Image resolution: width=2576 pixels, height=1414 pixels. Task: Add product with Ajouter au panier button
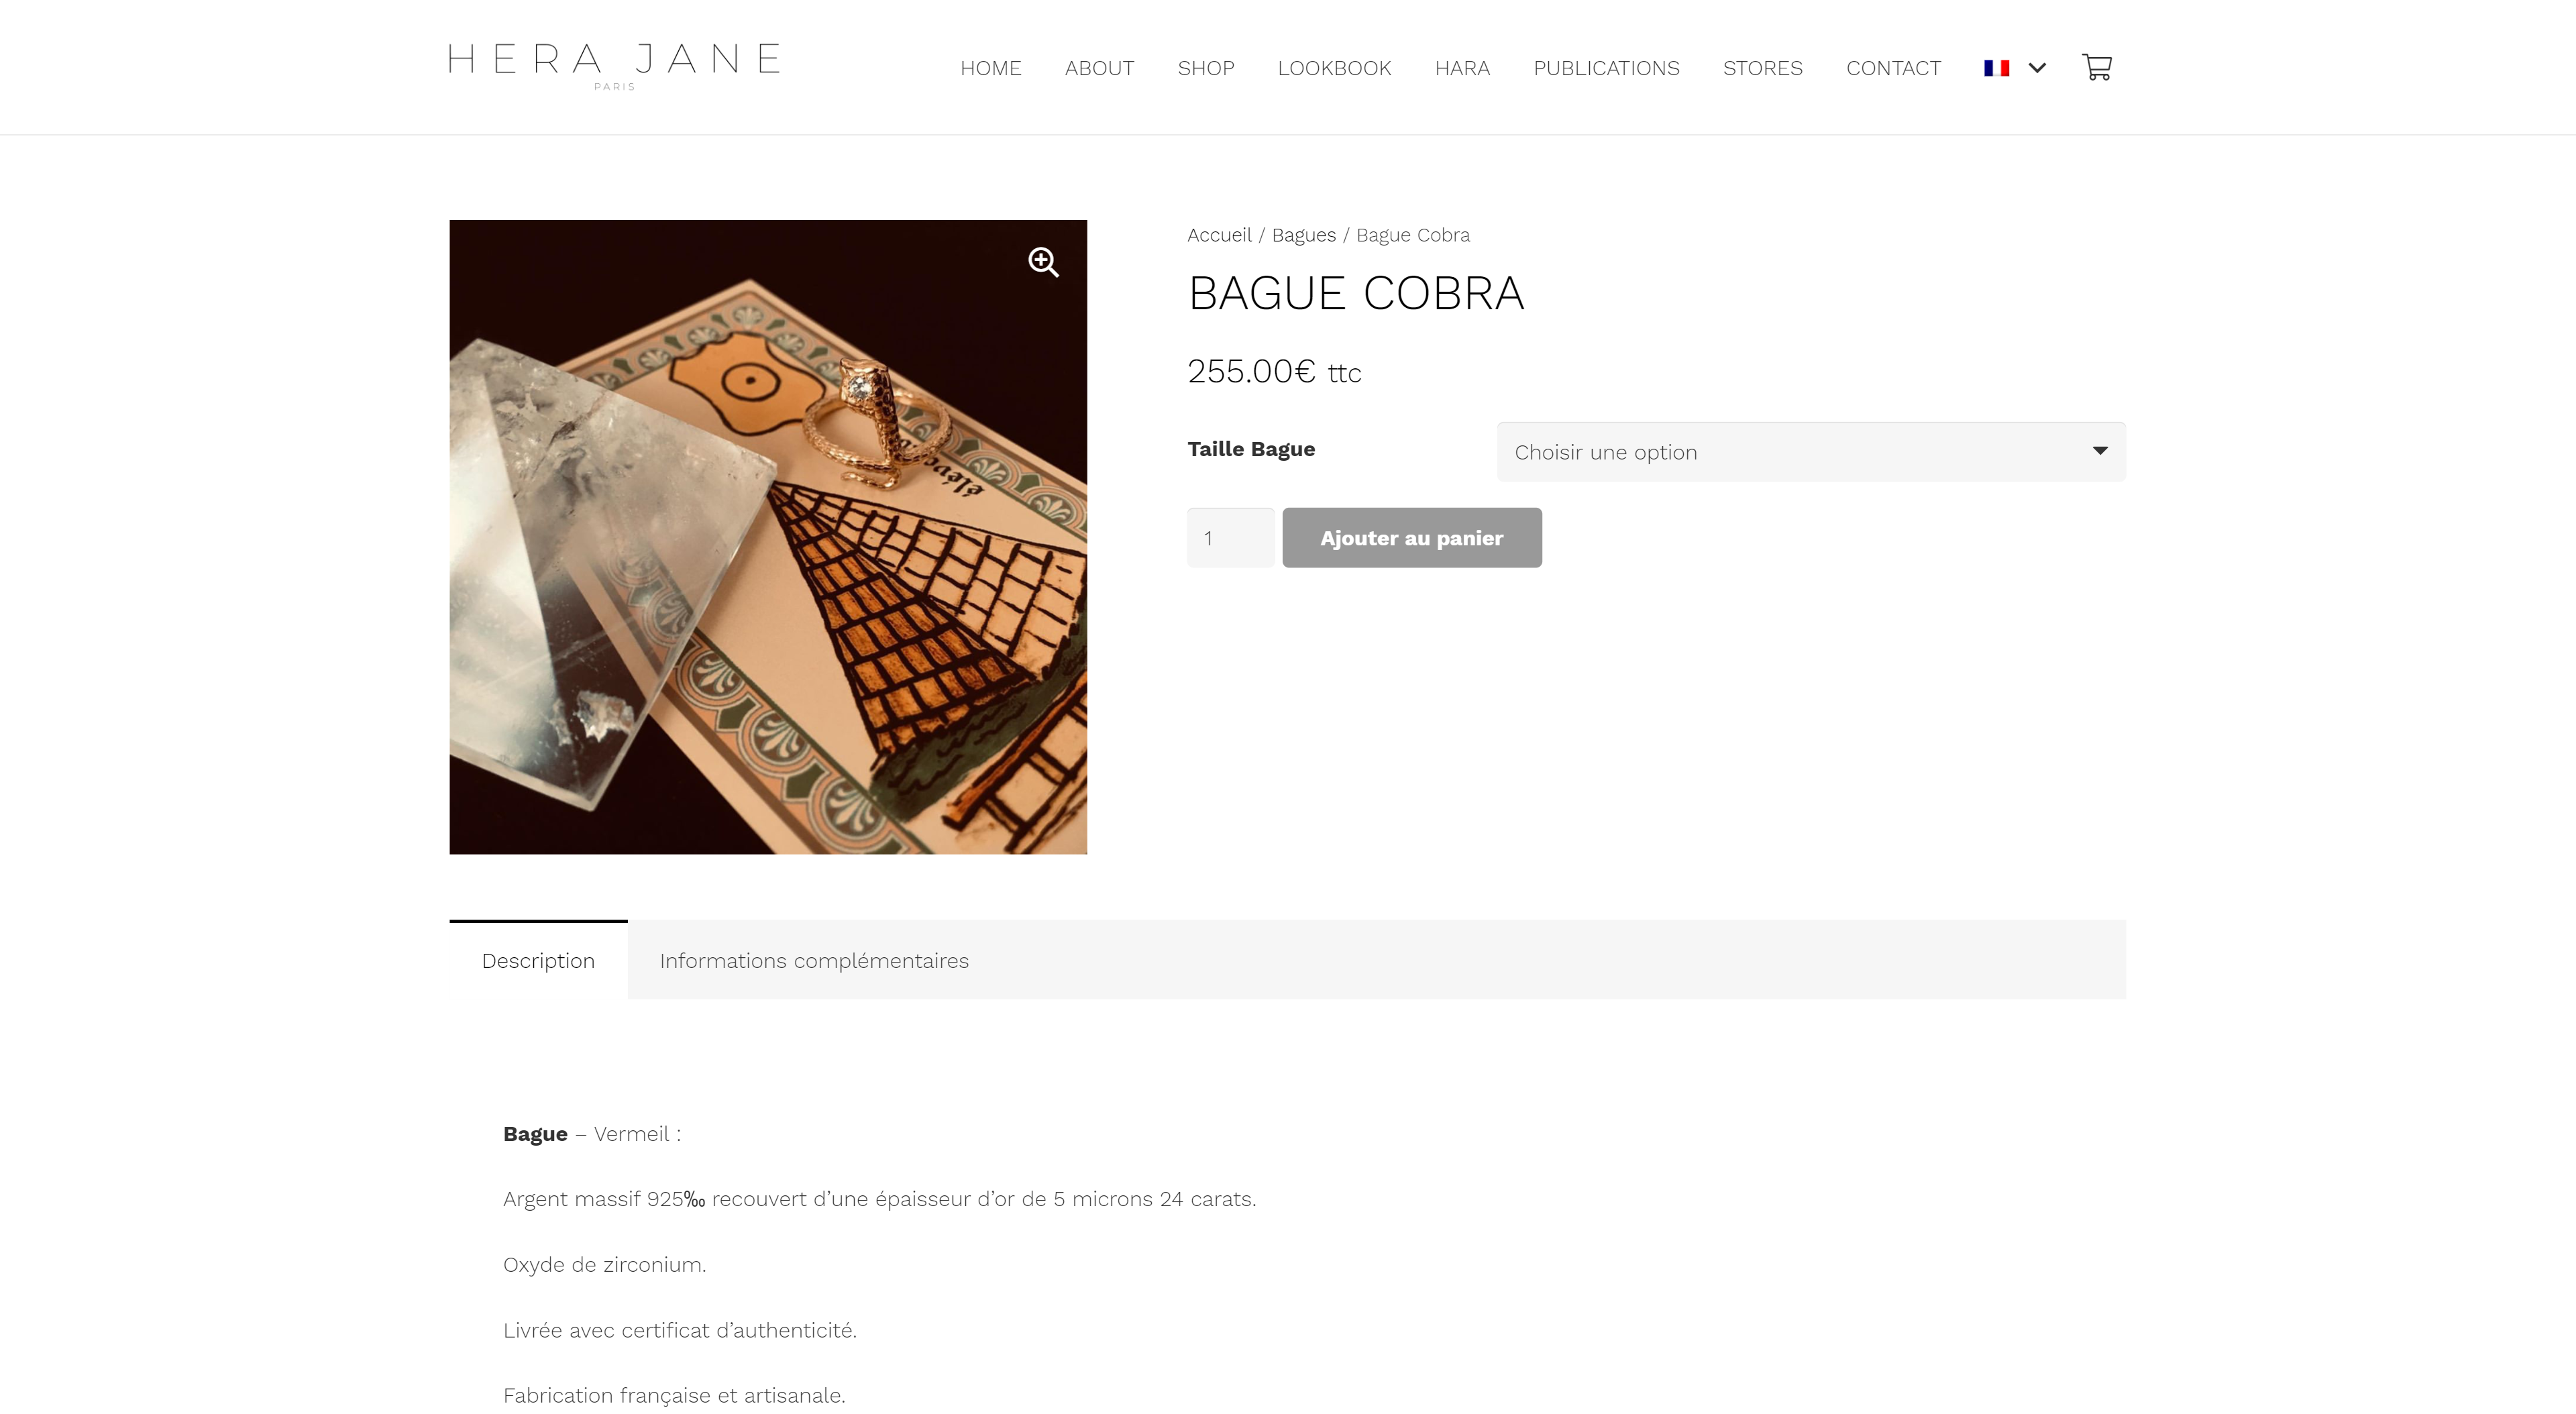click(x=1411, y=538)
